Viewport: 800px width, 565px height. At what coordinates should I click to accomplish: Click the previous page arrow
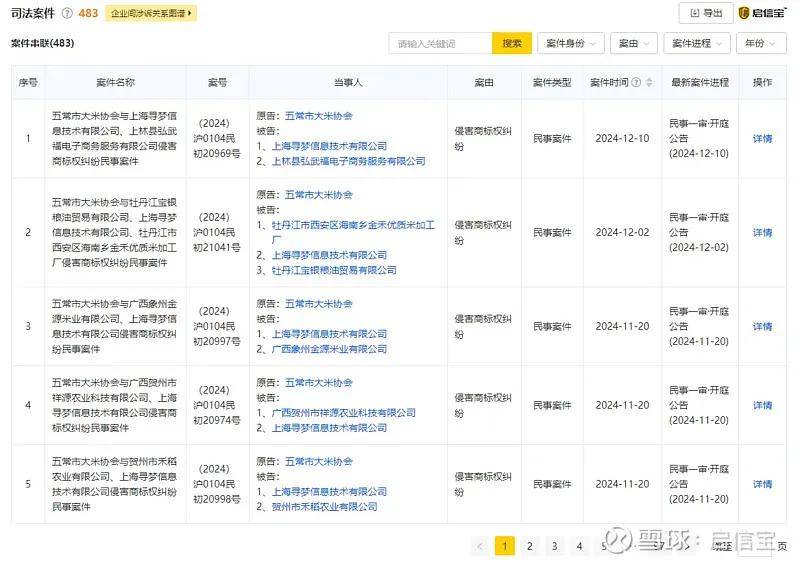(480, 546)
